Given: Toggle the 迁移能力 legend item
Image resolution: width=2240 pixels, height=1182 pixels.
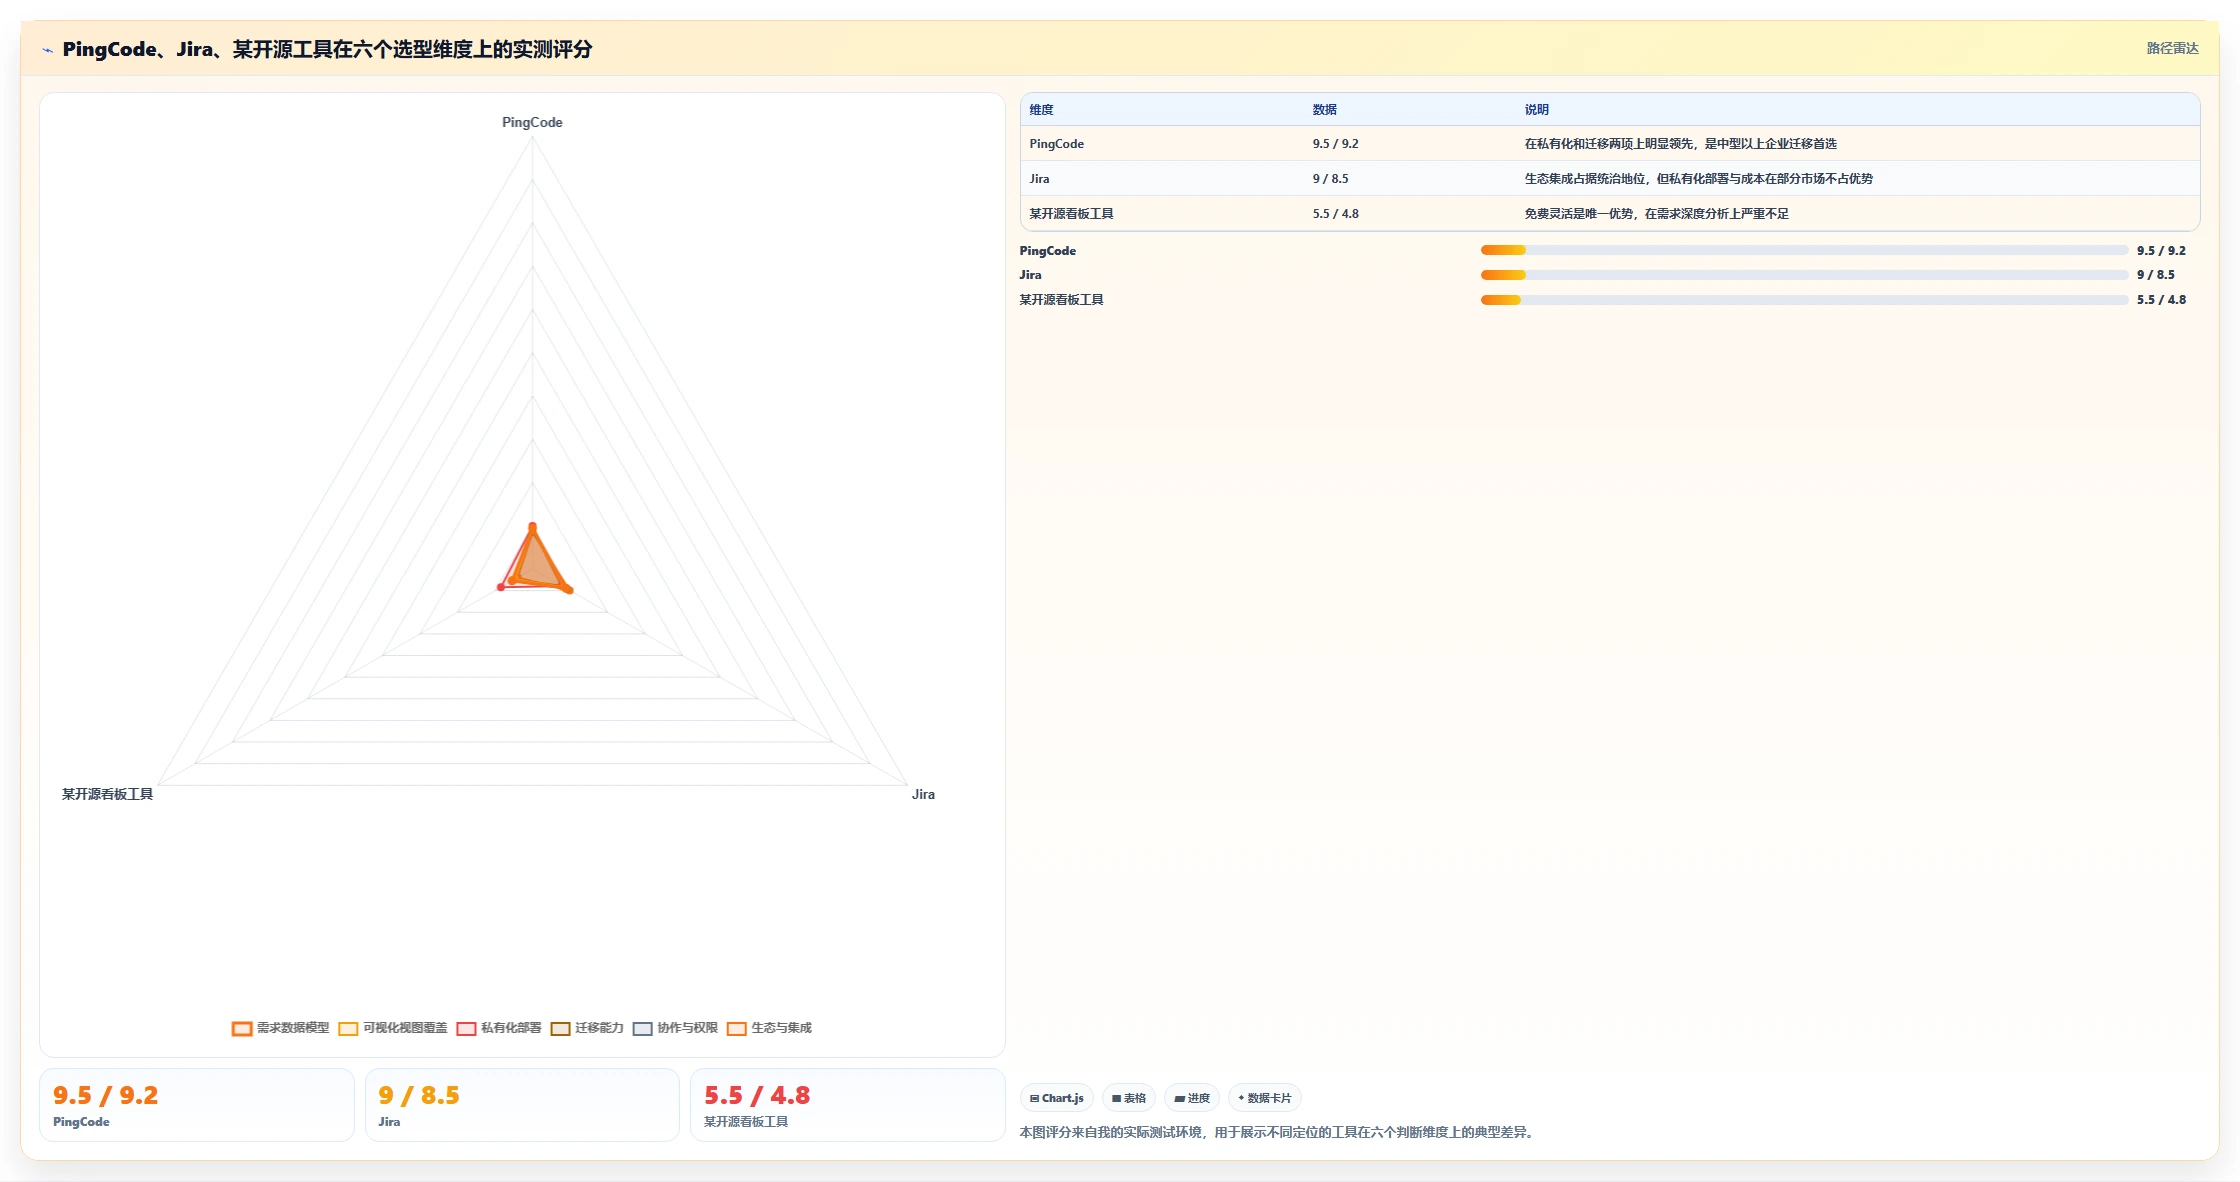Looking at the screenshot, I should pos(587,1028).
